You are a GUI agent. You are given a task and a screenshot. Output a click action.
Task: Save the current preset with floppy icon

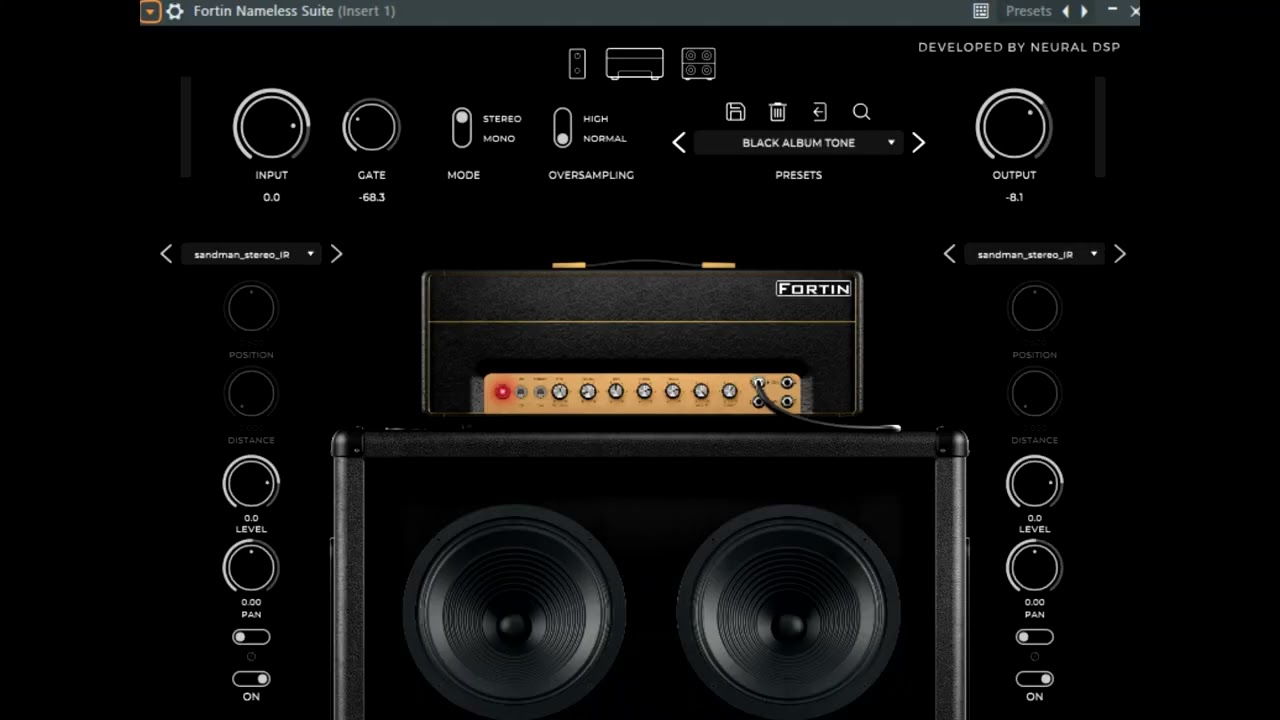point(735,112)
